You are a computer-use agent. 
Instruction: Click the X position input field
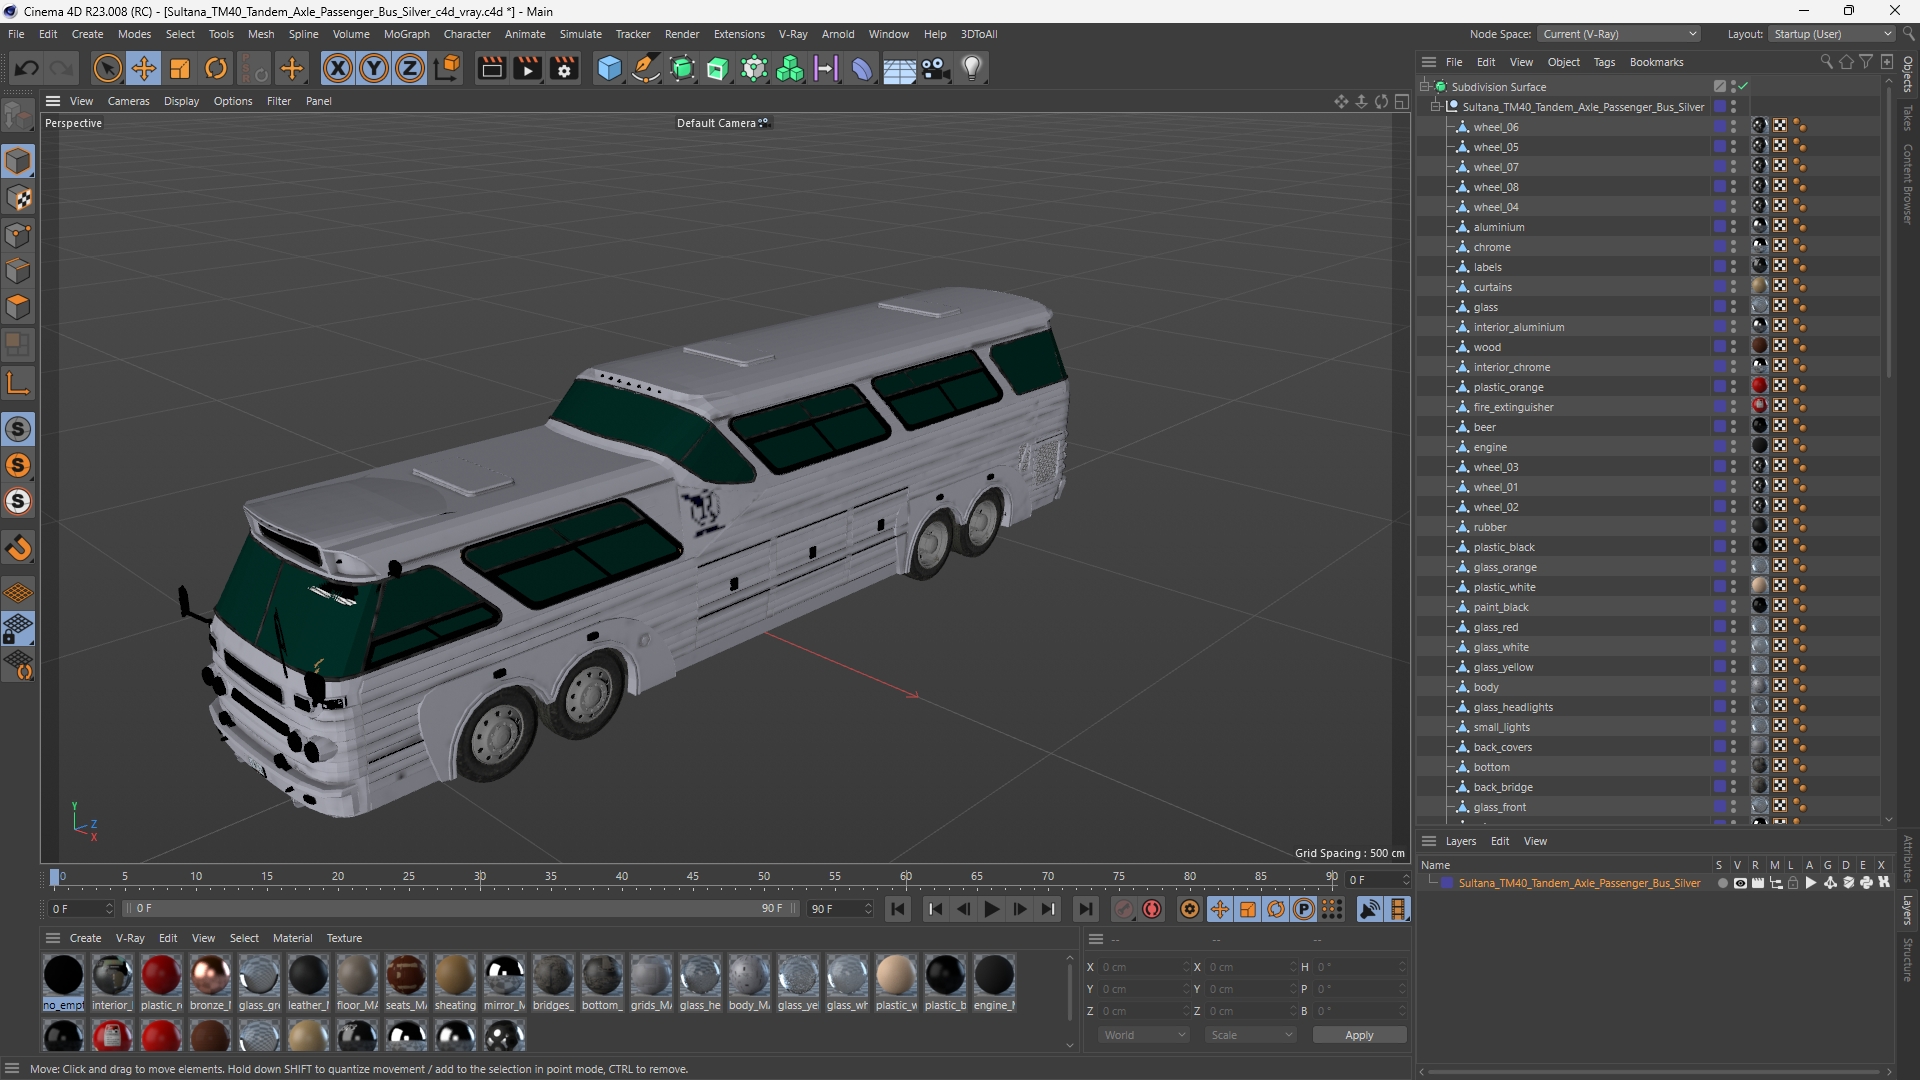click(x=1143, y=967)
